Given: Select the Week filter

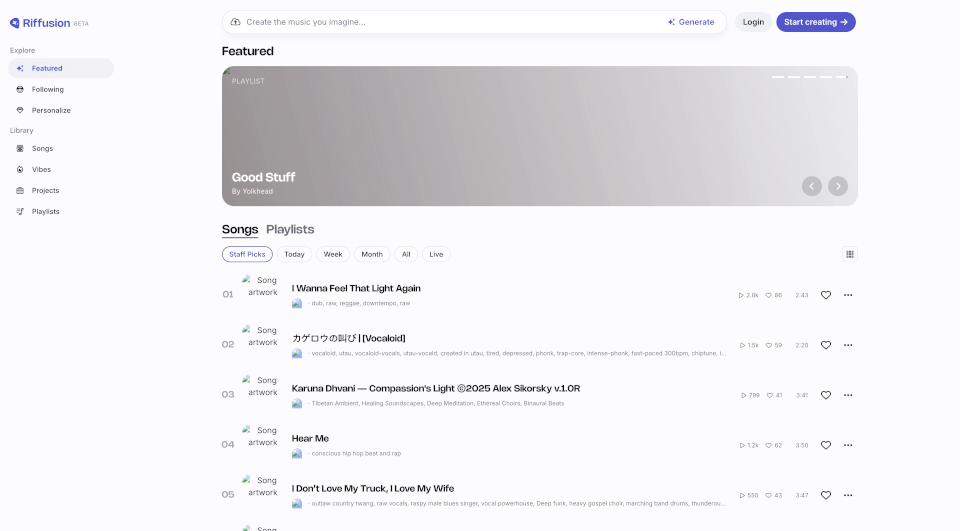Looking at the screenshot, I should (333, 254).
